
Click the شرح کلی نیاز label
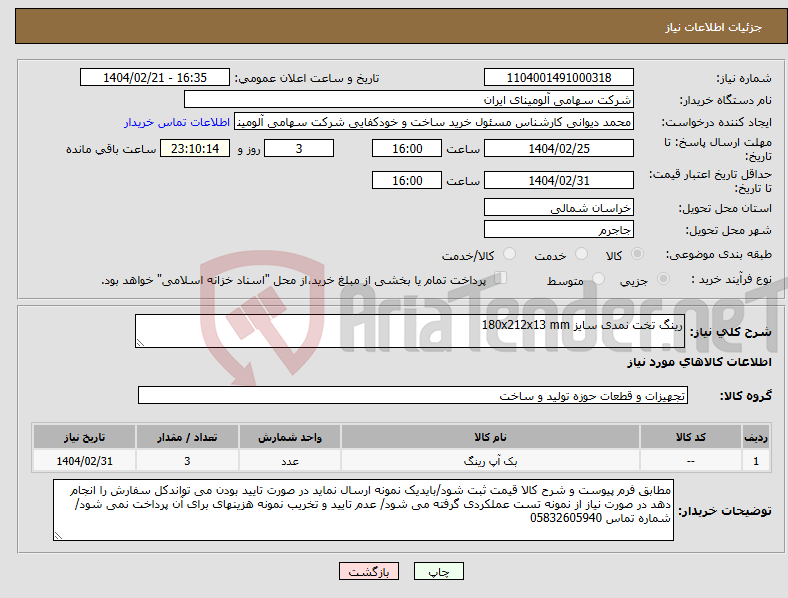click(x=730, y=332)
